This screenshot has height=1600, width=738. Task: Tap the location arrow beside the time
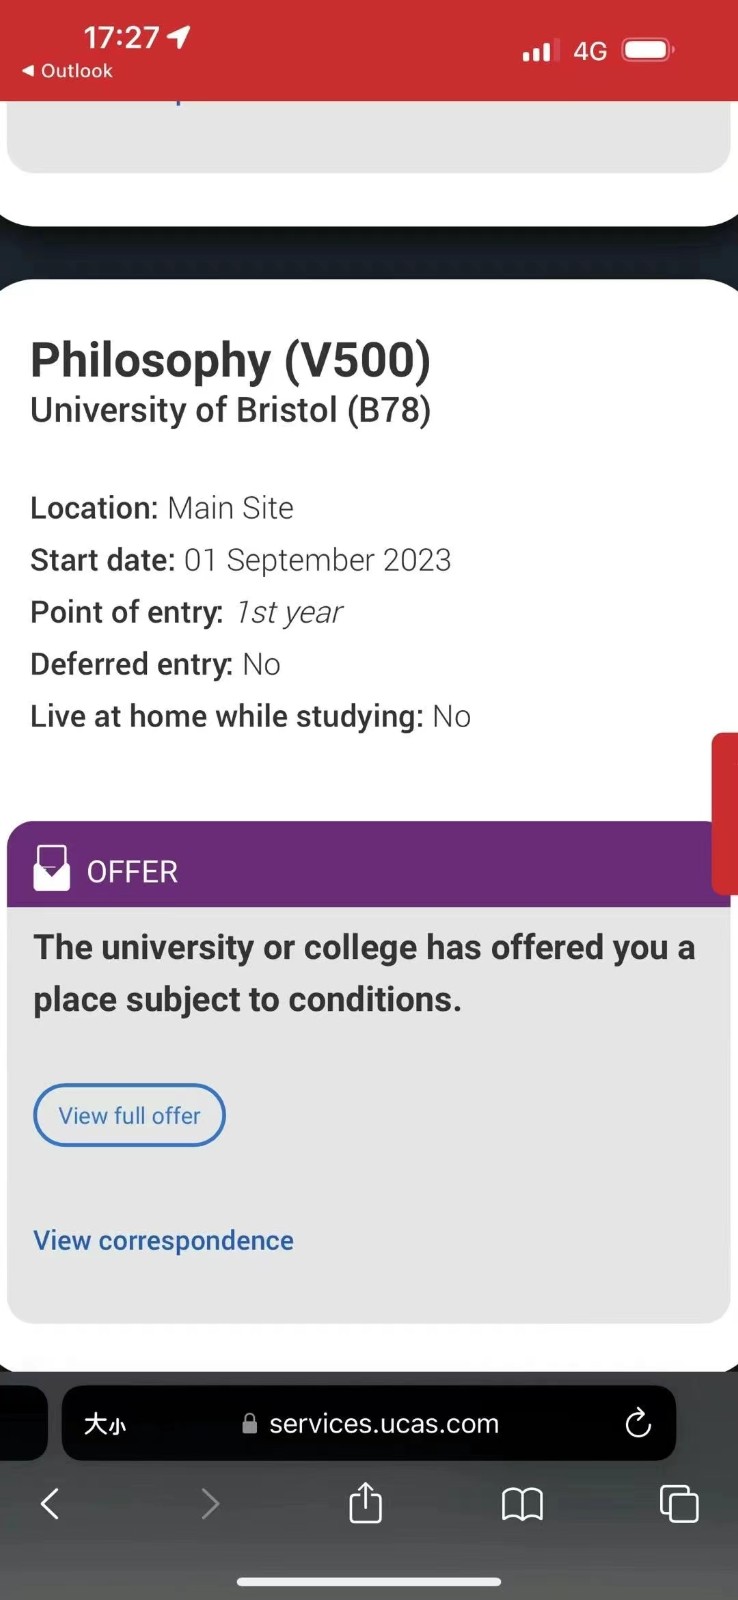179,37
